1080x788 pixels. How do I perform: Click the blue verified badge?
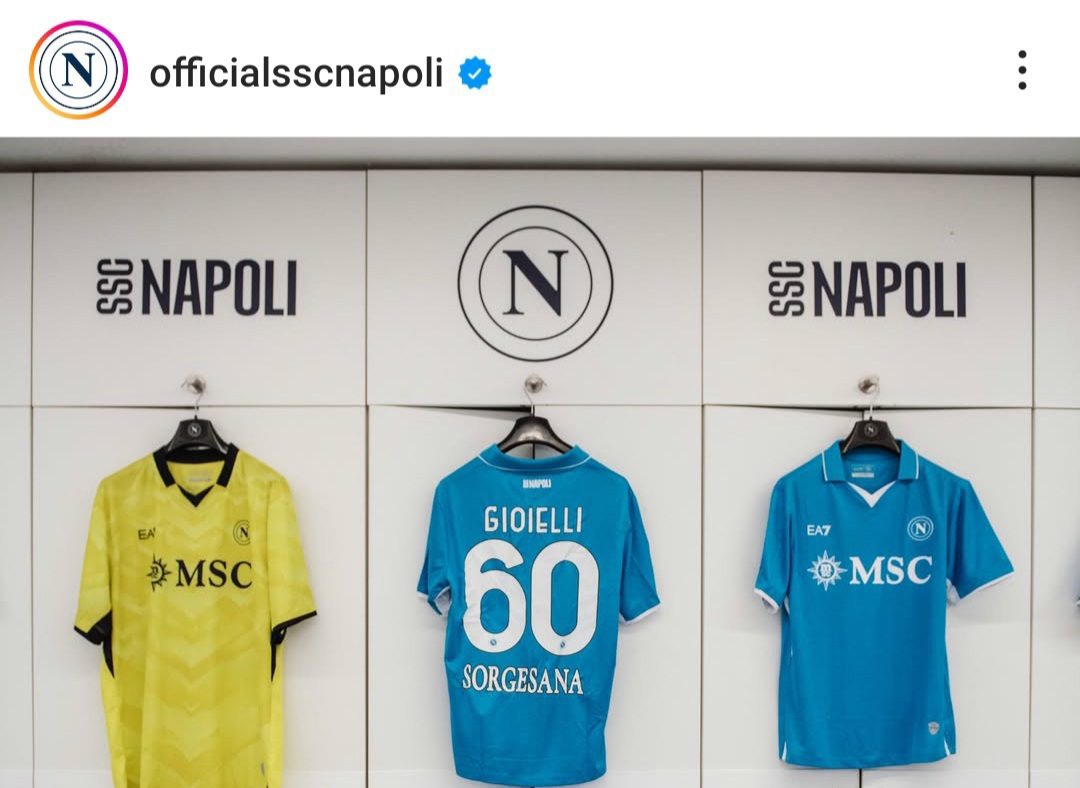[x=475, y=72]
